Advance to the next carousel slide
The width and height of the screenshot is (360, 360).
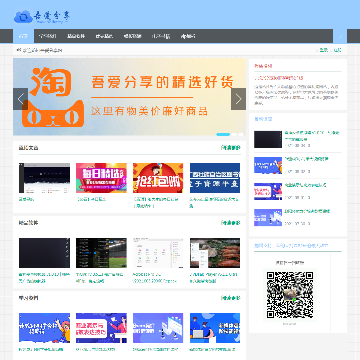[x=238, y=99]
